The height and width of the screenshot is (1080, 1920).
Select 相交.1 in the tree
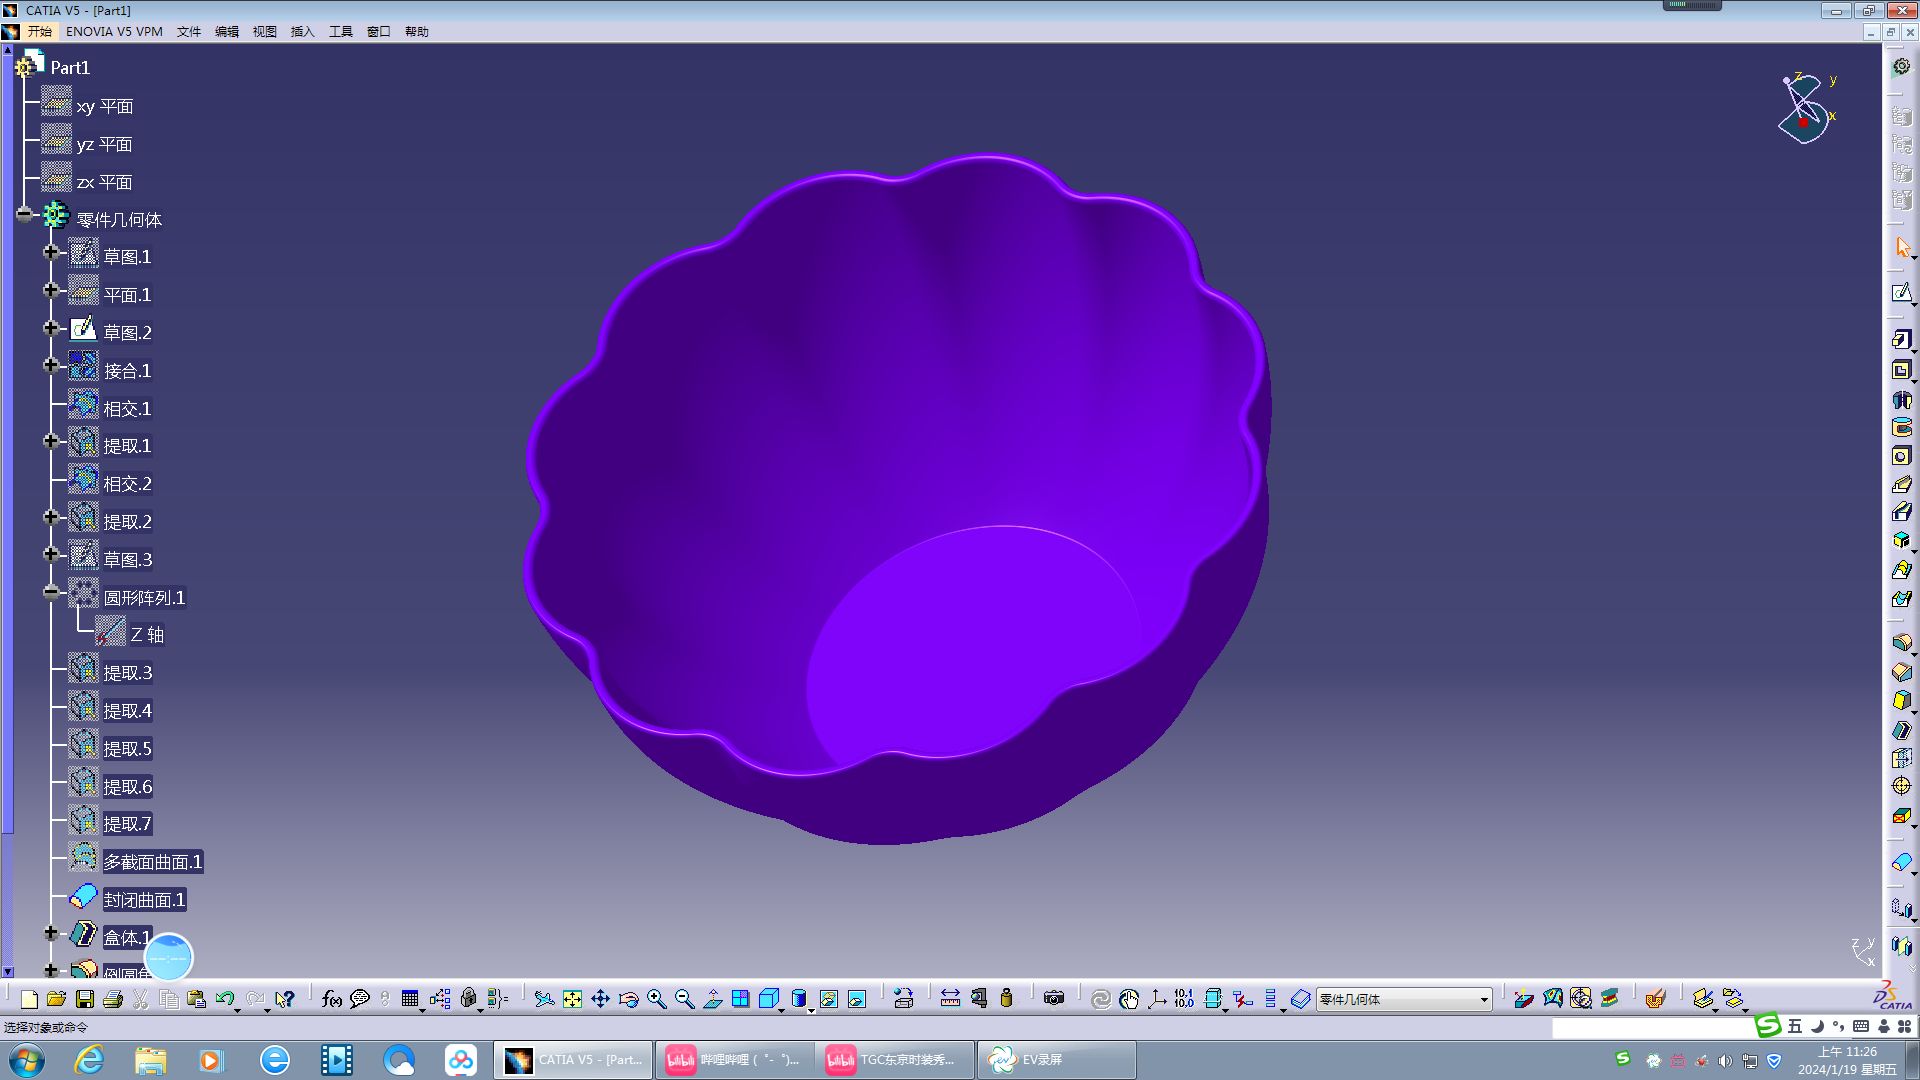(127, 409)
